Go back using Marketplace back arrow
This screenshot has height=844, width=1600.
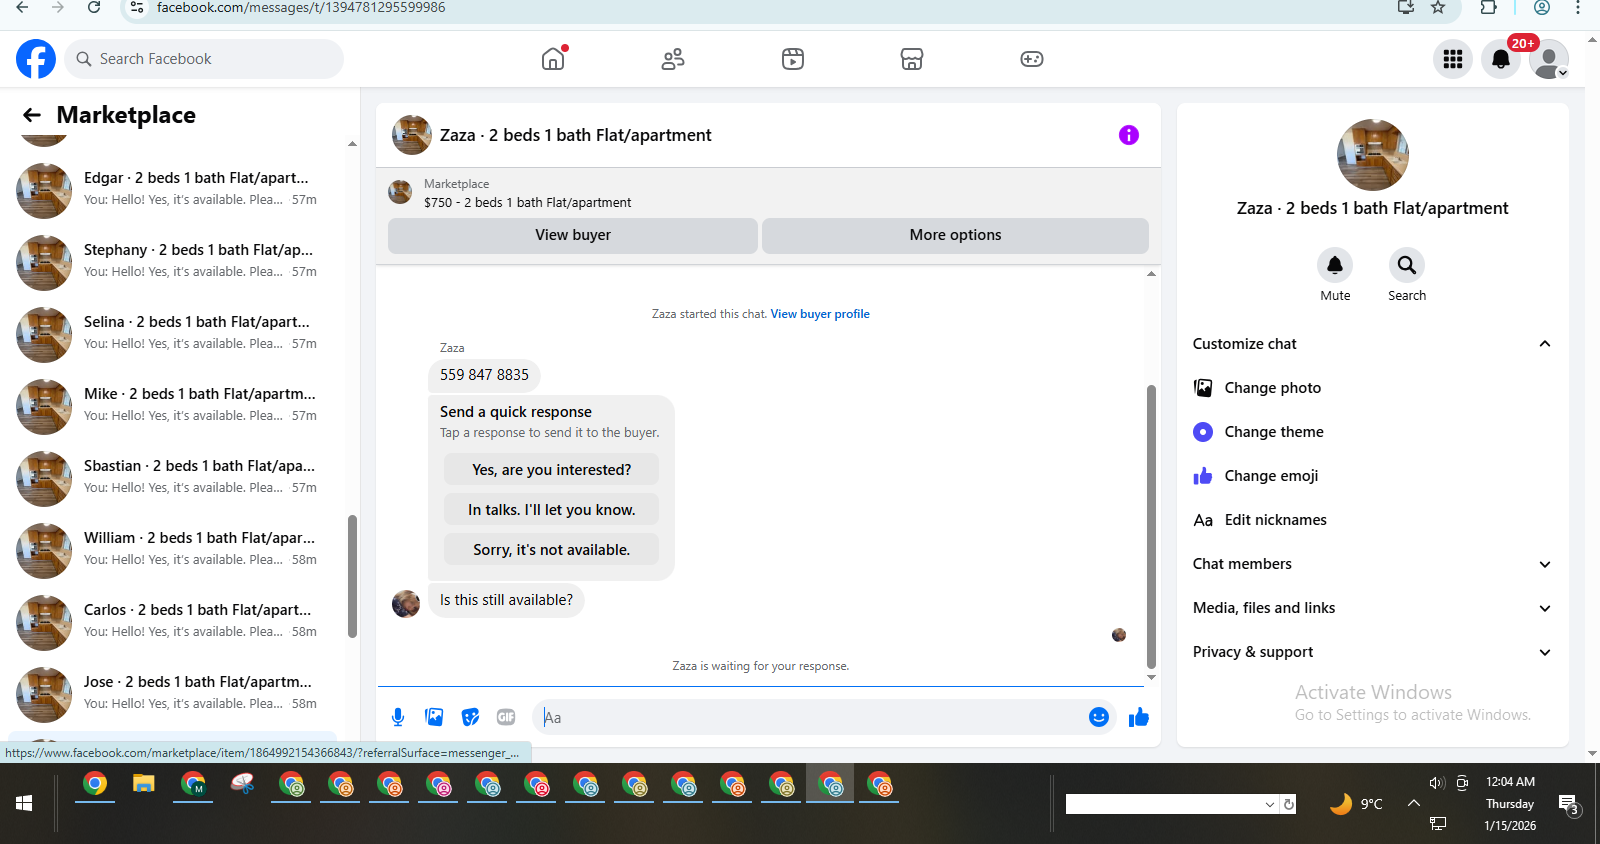32,115
